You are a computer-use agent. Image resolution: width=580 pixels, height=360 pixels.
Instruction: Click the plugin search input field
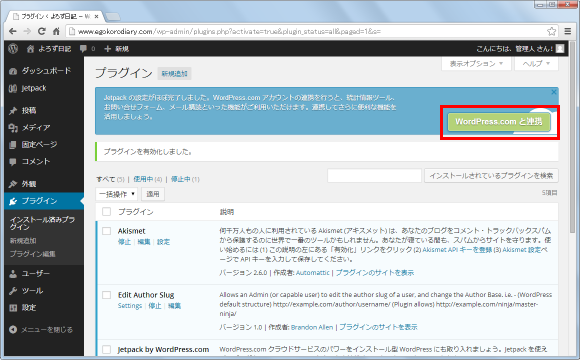click(x=374, y=176)
